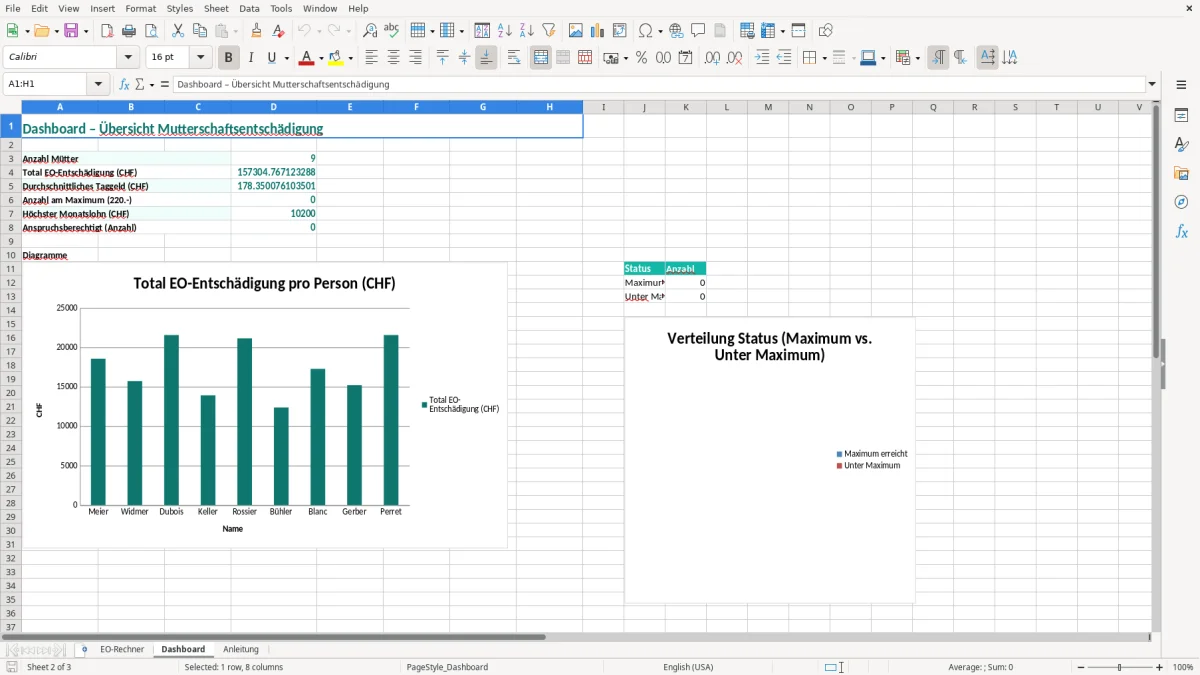Insert special character Omega icon
The height and width of the screenshot is (675, 1200).
[646, 31]
